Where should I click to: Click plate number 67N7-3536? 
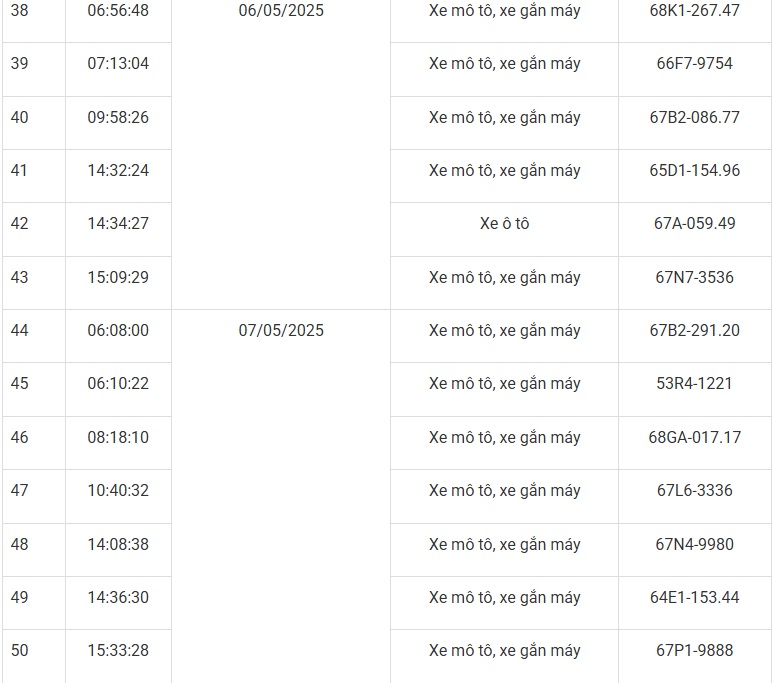coord(694,277)
